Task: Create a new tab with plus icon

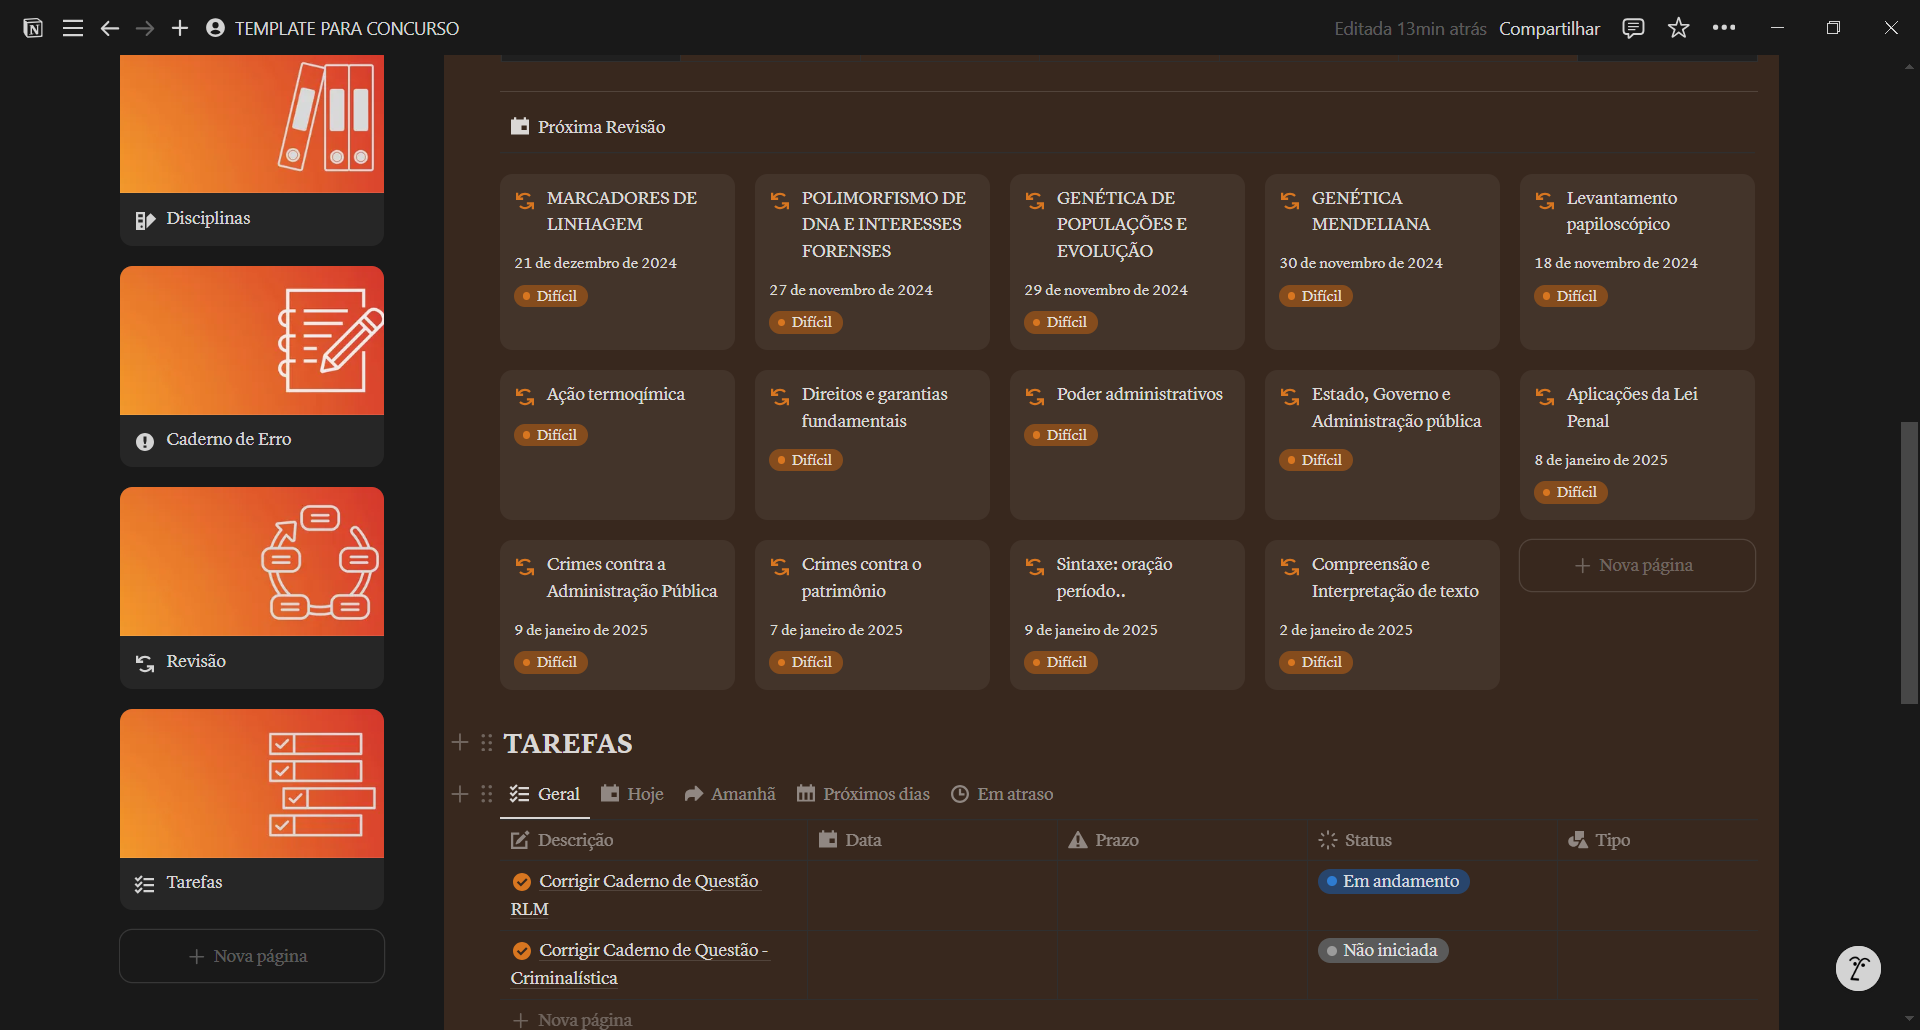Action: pos(180,28)
